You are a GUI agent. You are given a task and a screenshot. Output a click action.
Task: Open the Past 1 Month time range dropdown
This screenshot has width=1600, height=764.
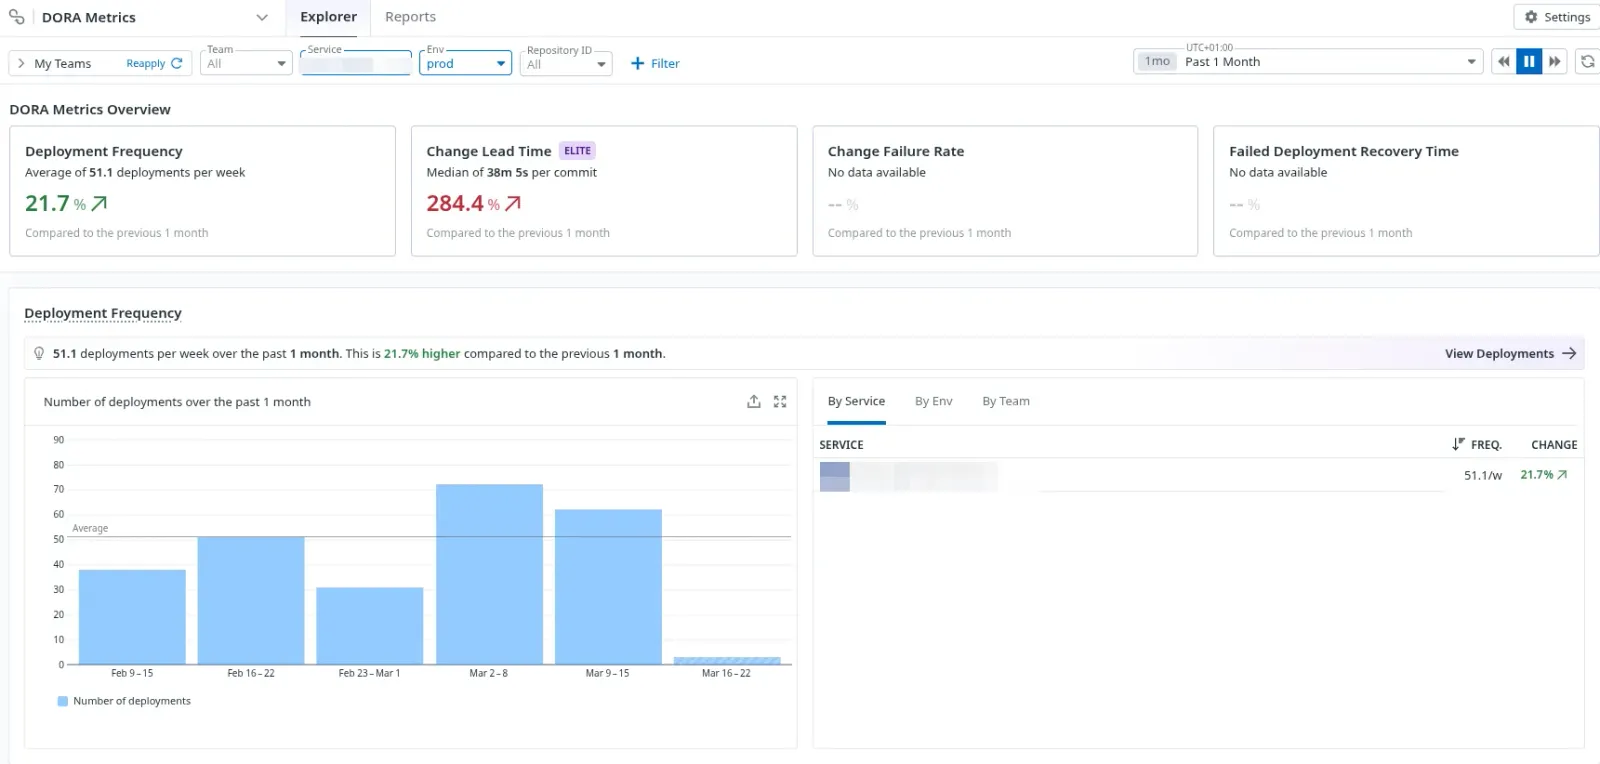pyautogui.click(x=1309, y=62)
